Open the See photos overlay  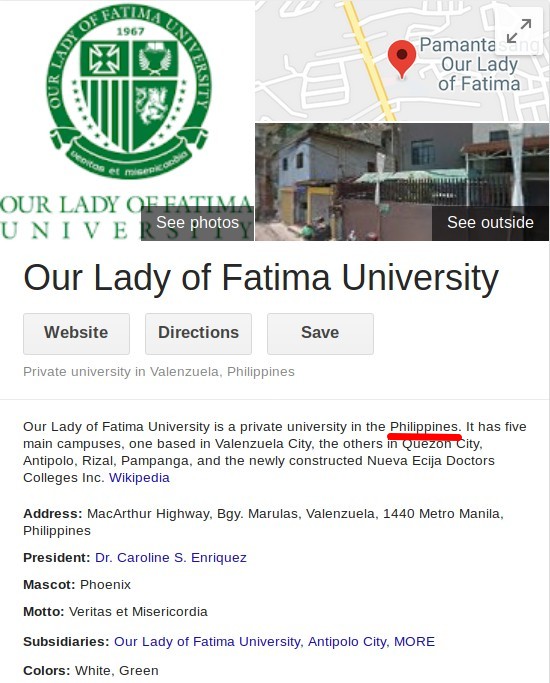click(197, 223)
